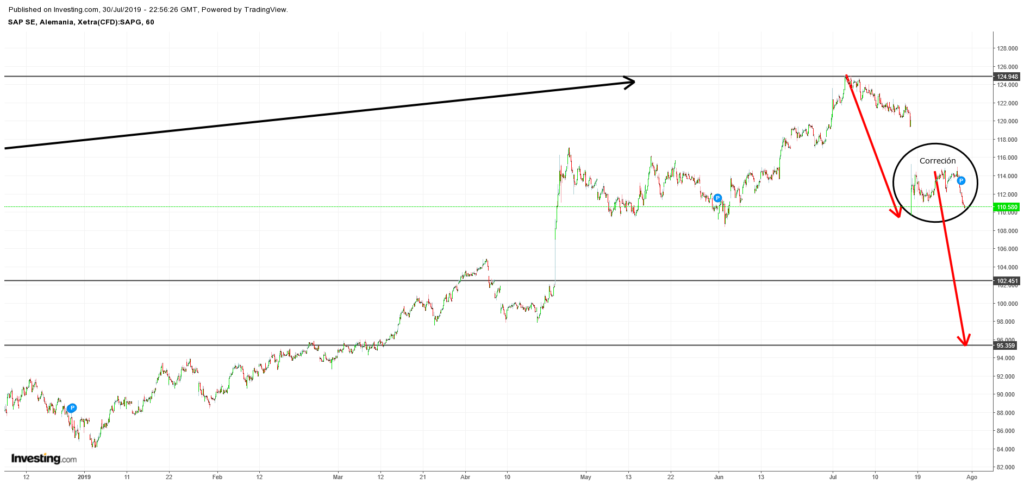This screenshot has height=484, width=1024.
Task: Click the blue marker icon near December 2018
Action: click(x=72, y=408)
